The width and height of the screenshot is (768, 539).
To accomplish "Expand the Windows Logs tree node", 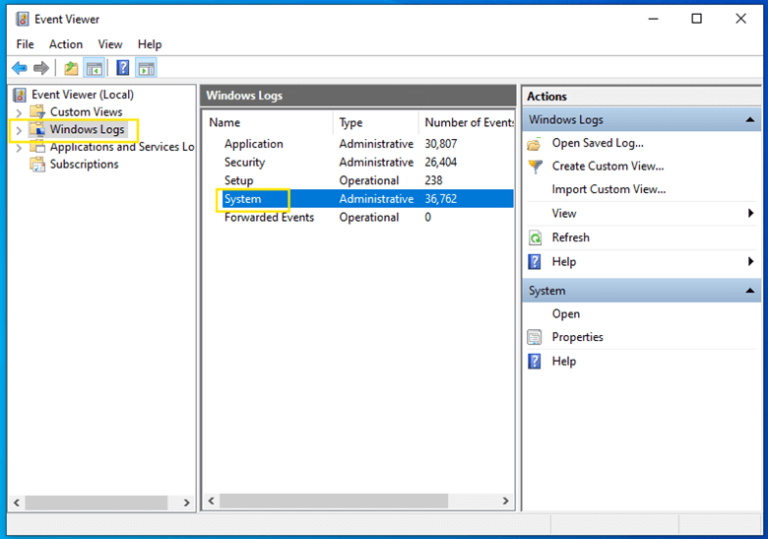I will click(19, 130).
